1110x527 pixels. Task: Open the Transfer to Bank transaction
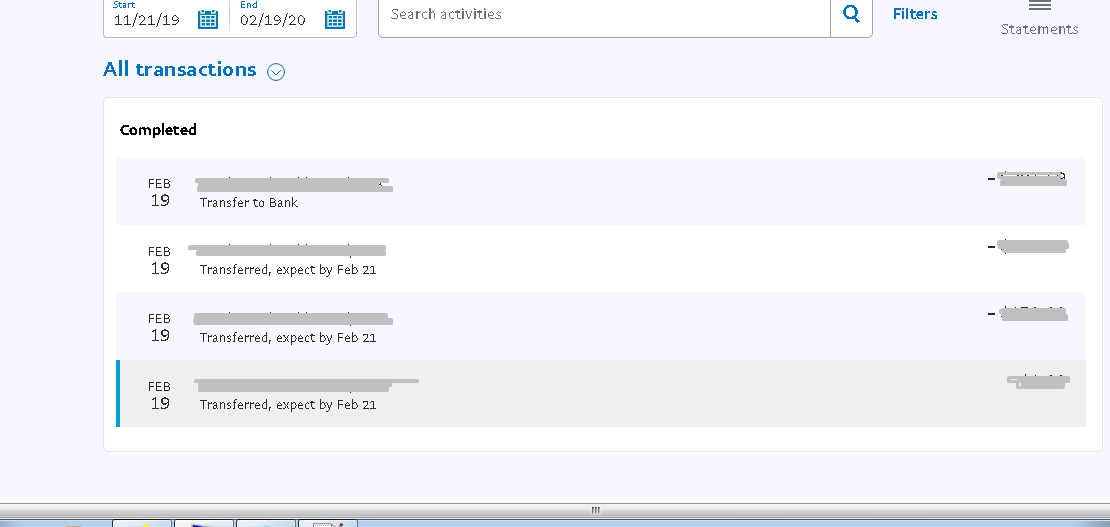600,191
